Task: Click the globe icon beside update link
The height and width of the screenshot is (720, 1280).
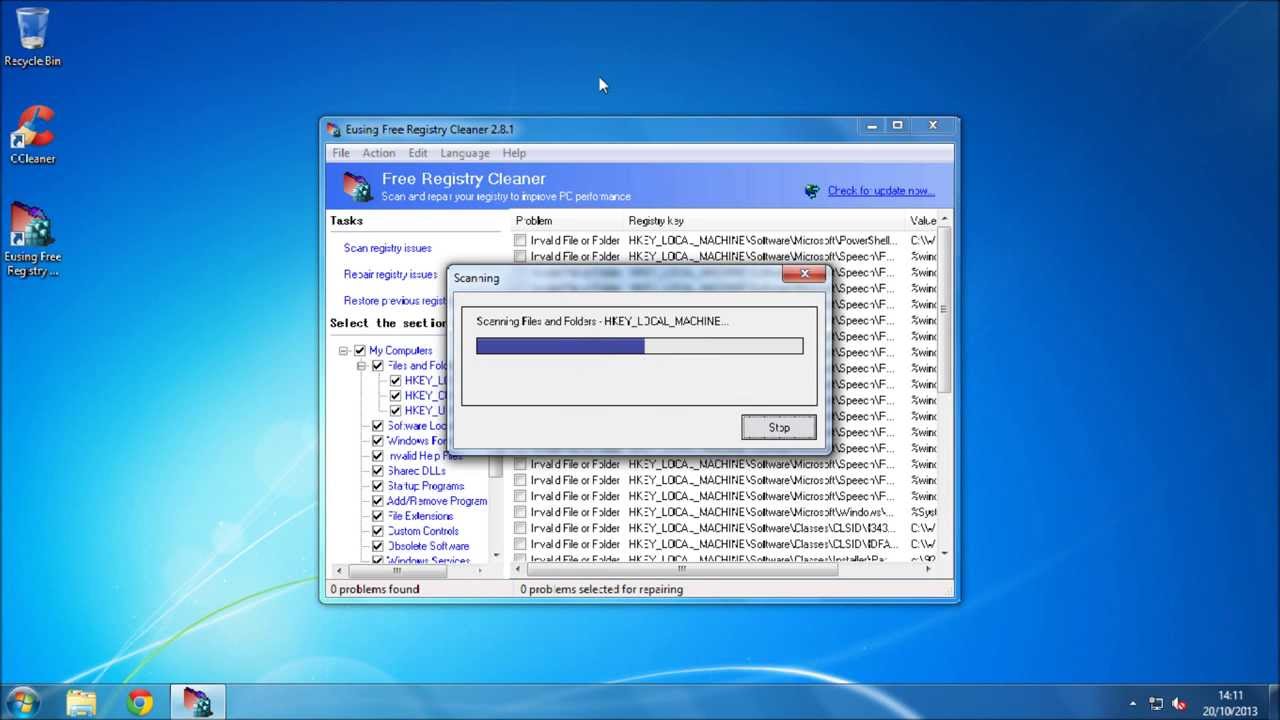Action: tap(812, 191)
